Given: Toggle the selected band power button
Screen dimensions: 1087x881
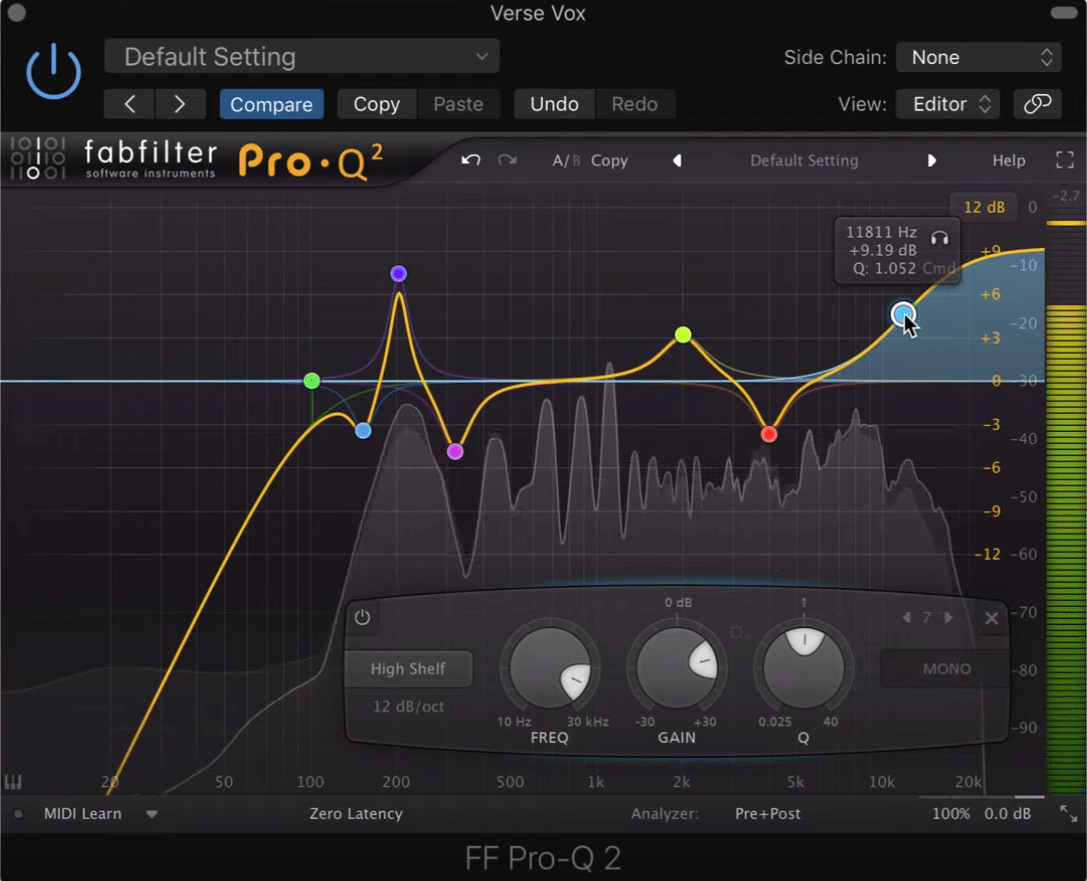Looking at the screenshot, I should point(362,618).
